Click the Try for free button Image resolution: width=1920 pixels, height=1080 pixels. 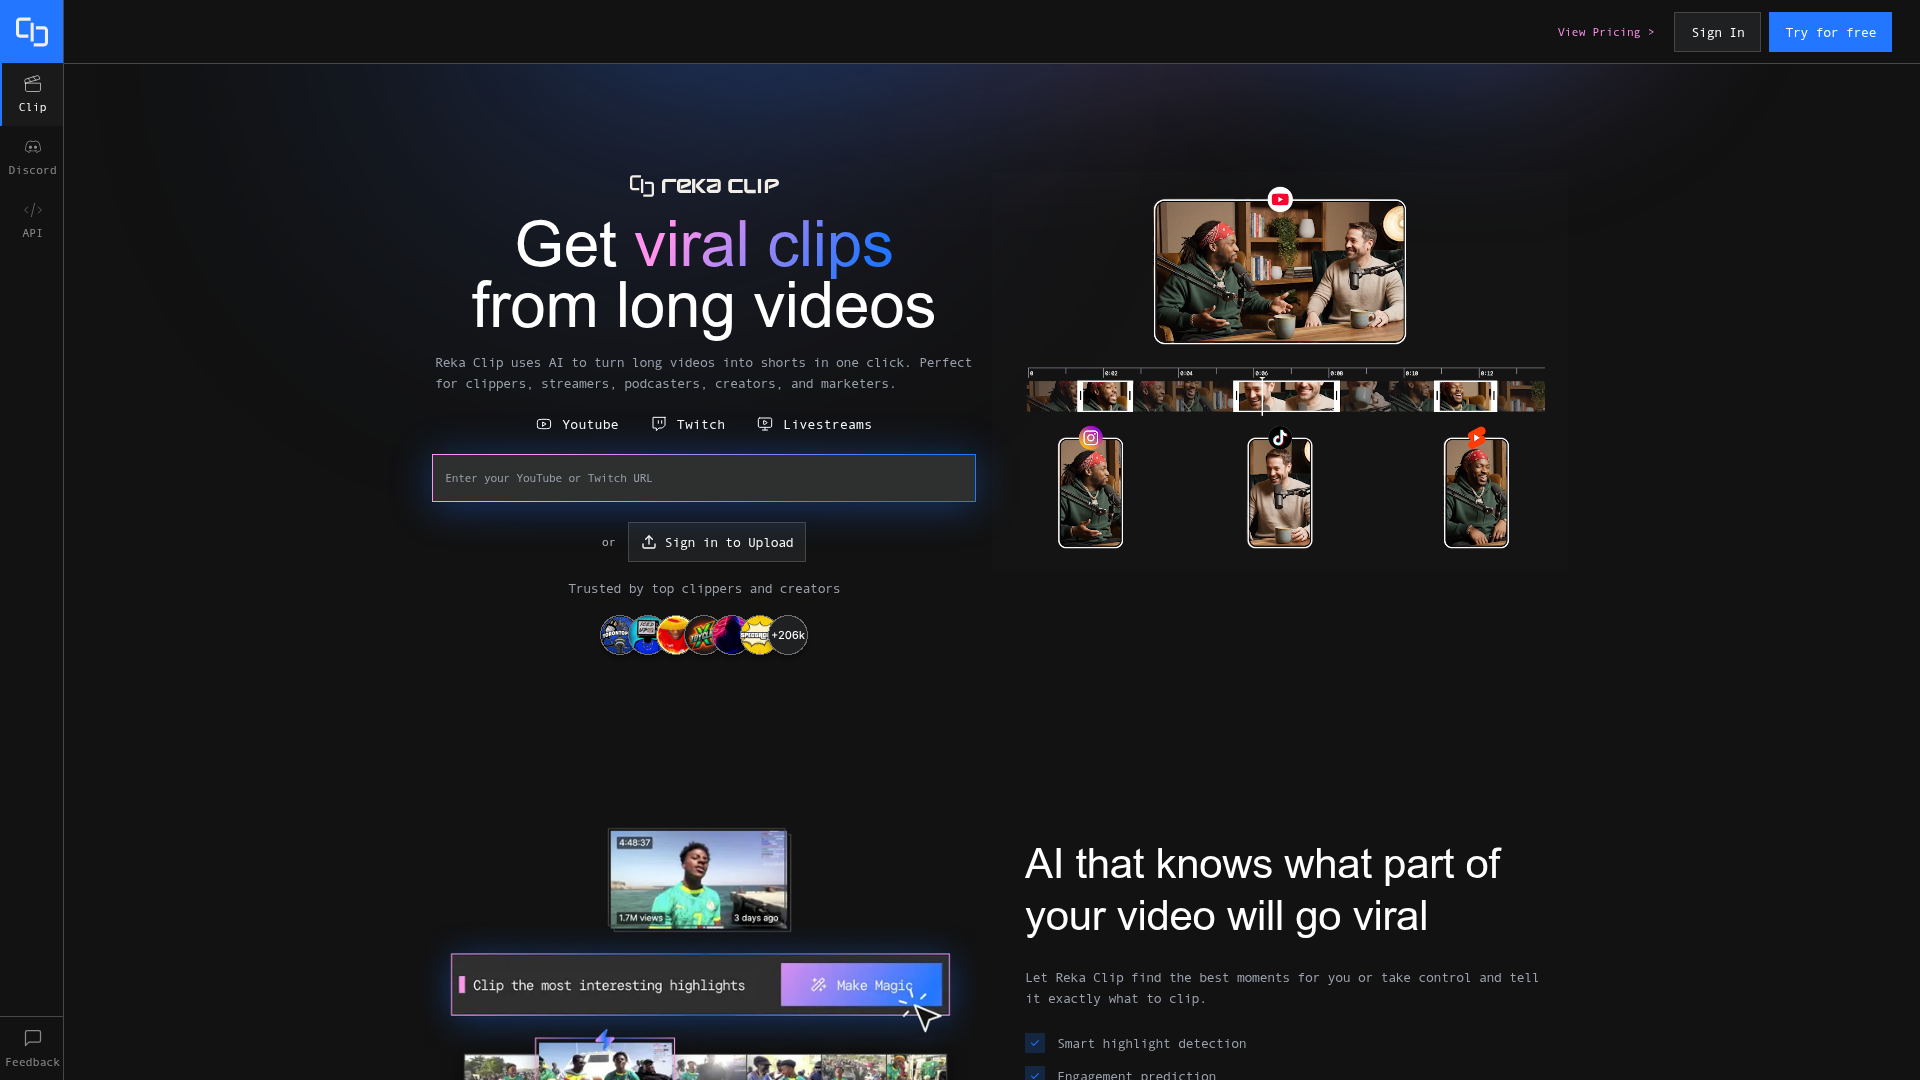(x=1830, y=32)
